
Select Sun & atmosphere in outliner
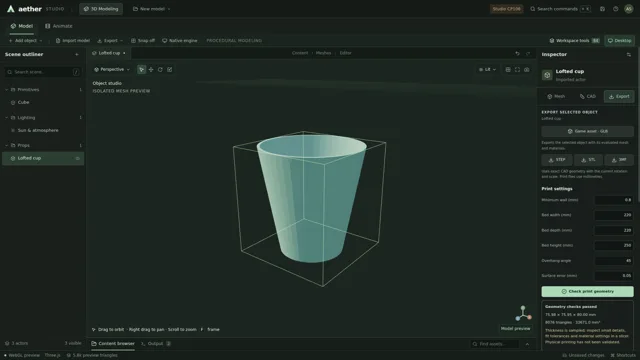[x=43, y=131]
